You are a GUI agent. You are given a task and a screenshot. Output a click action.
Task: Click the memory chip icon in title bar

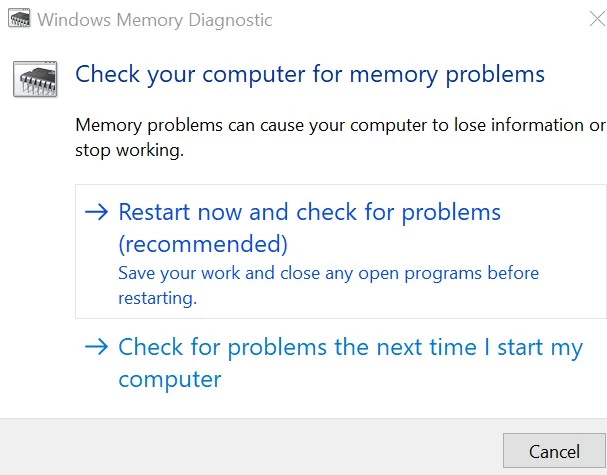pos(19,19)
